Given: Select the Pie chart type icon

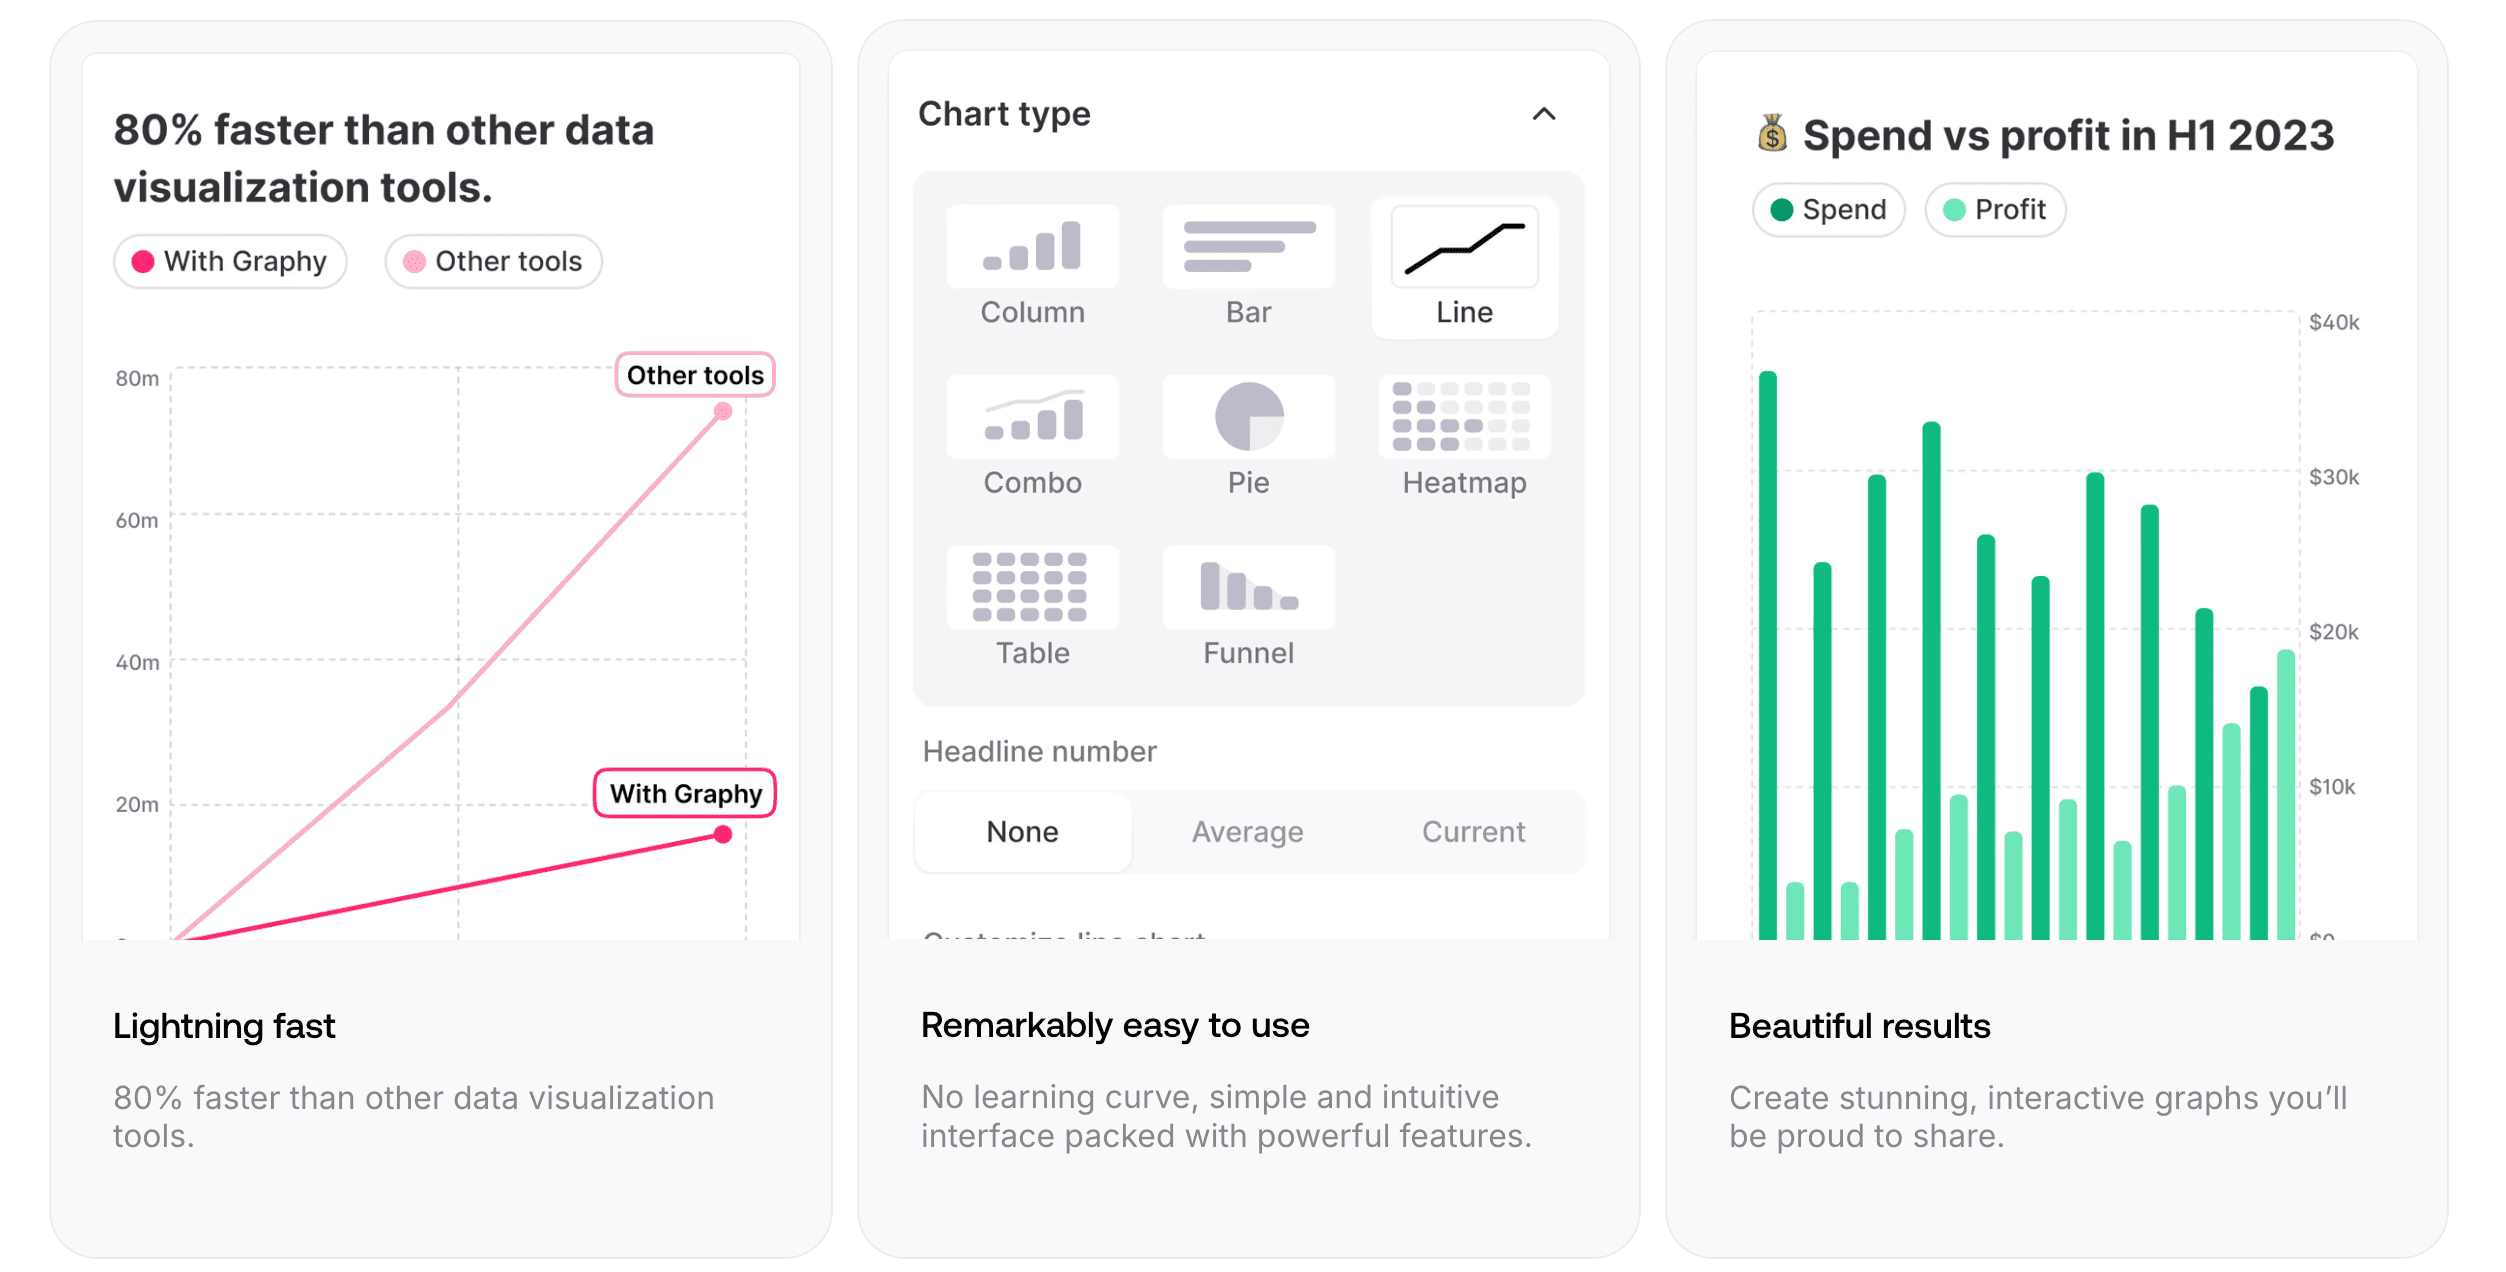Looking at the screenshot, I should 1248,417.
